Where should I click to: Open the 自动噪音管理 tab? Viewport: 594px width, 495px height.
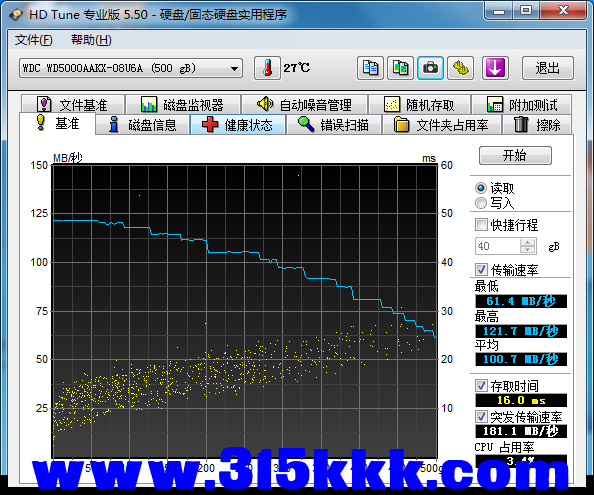pyautogui.click(x=305, y=104)
